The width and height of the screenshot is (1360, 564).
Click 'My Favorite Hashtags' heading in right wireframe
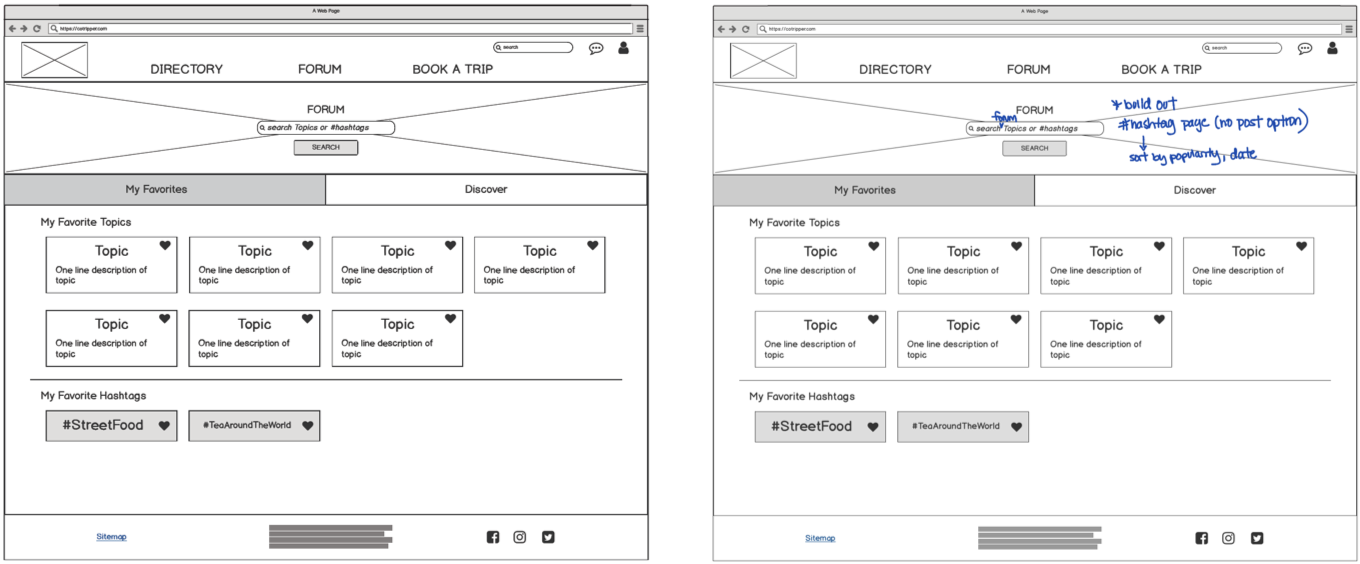click(802, 397)
